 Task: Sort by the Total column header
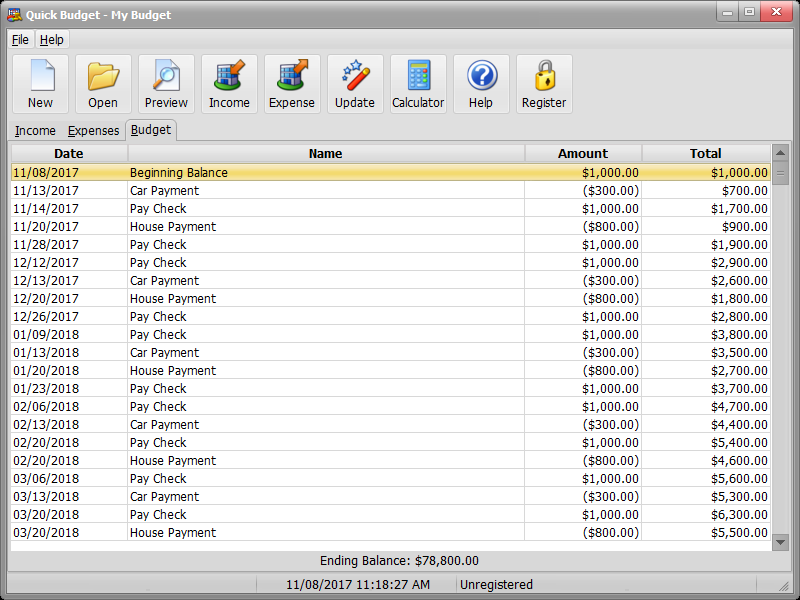point(706,154)
